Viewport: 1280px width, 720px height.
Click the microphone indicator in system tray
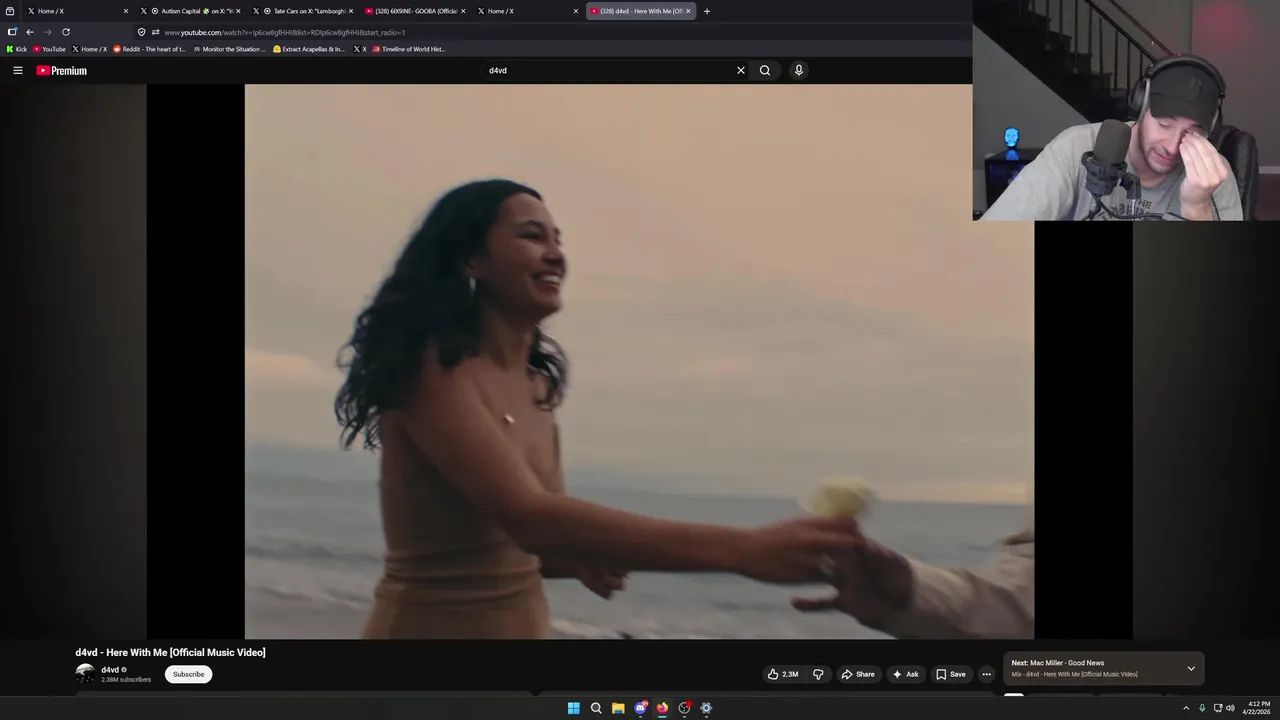click(1202, 708)
